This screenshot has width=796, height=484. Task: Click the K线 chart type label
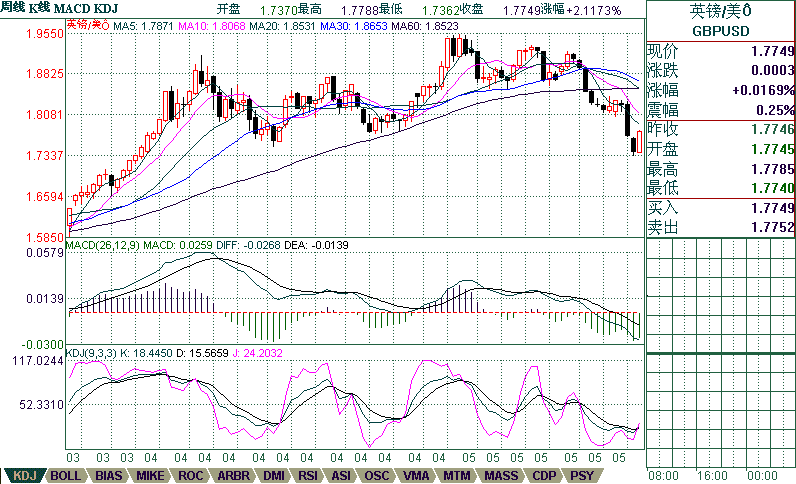click(39, 8)
